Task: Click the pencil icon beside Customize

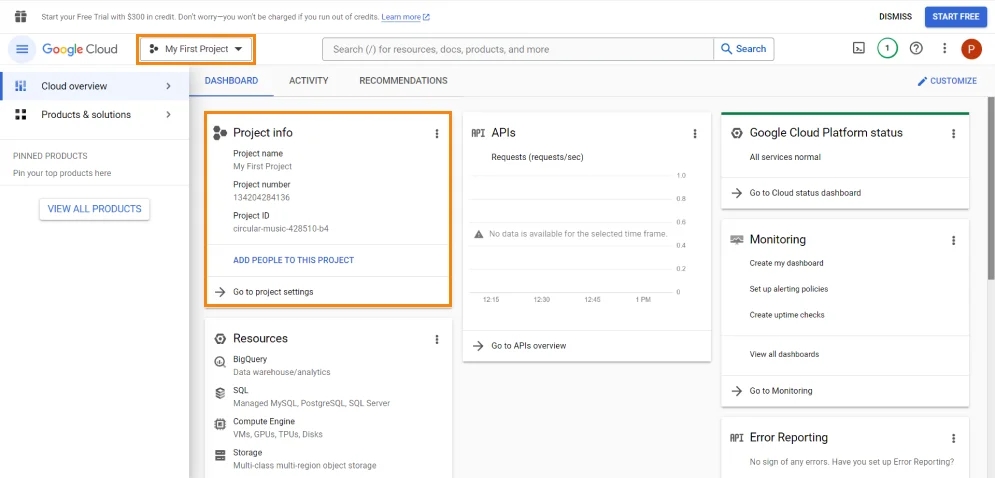Action: [922, 81]
